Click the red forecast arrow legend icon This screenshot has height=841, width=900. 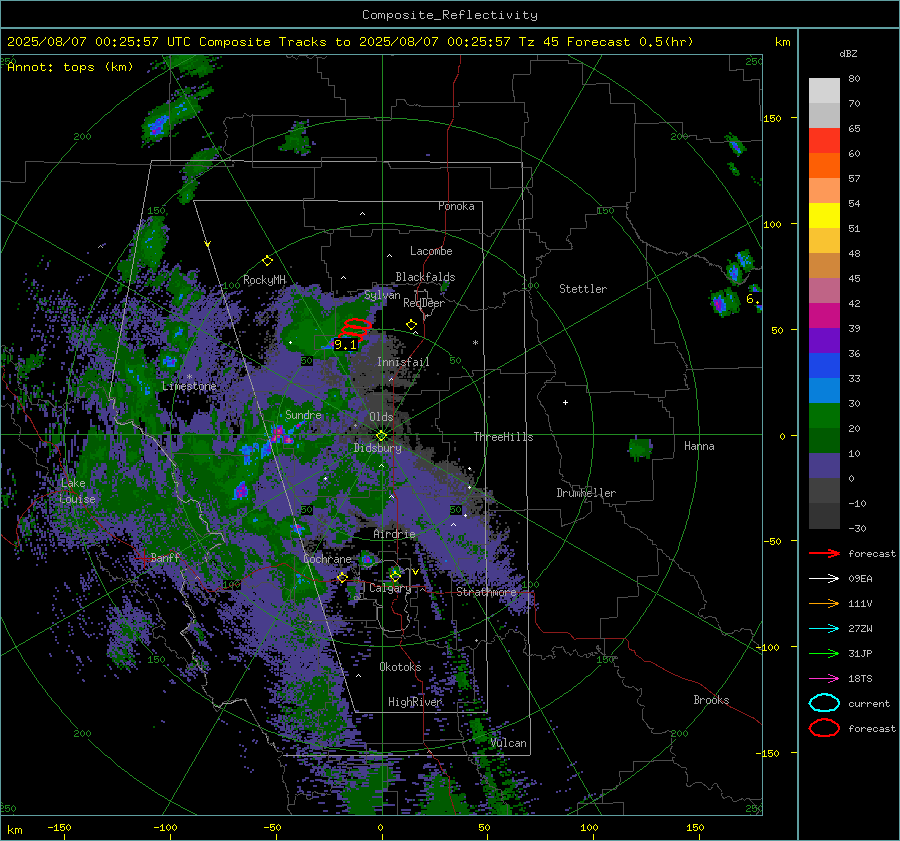pyautogui.click(x=824, y=553)
